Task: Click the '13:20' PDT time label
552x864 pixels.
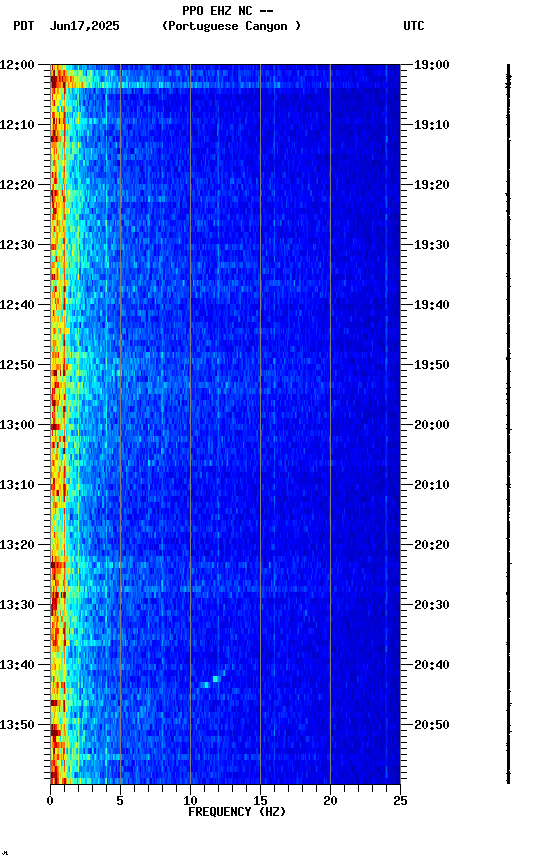Action: [x=17, y=546]
